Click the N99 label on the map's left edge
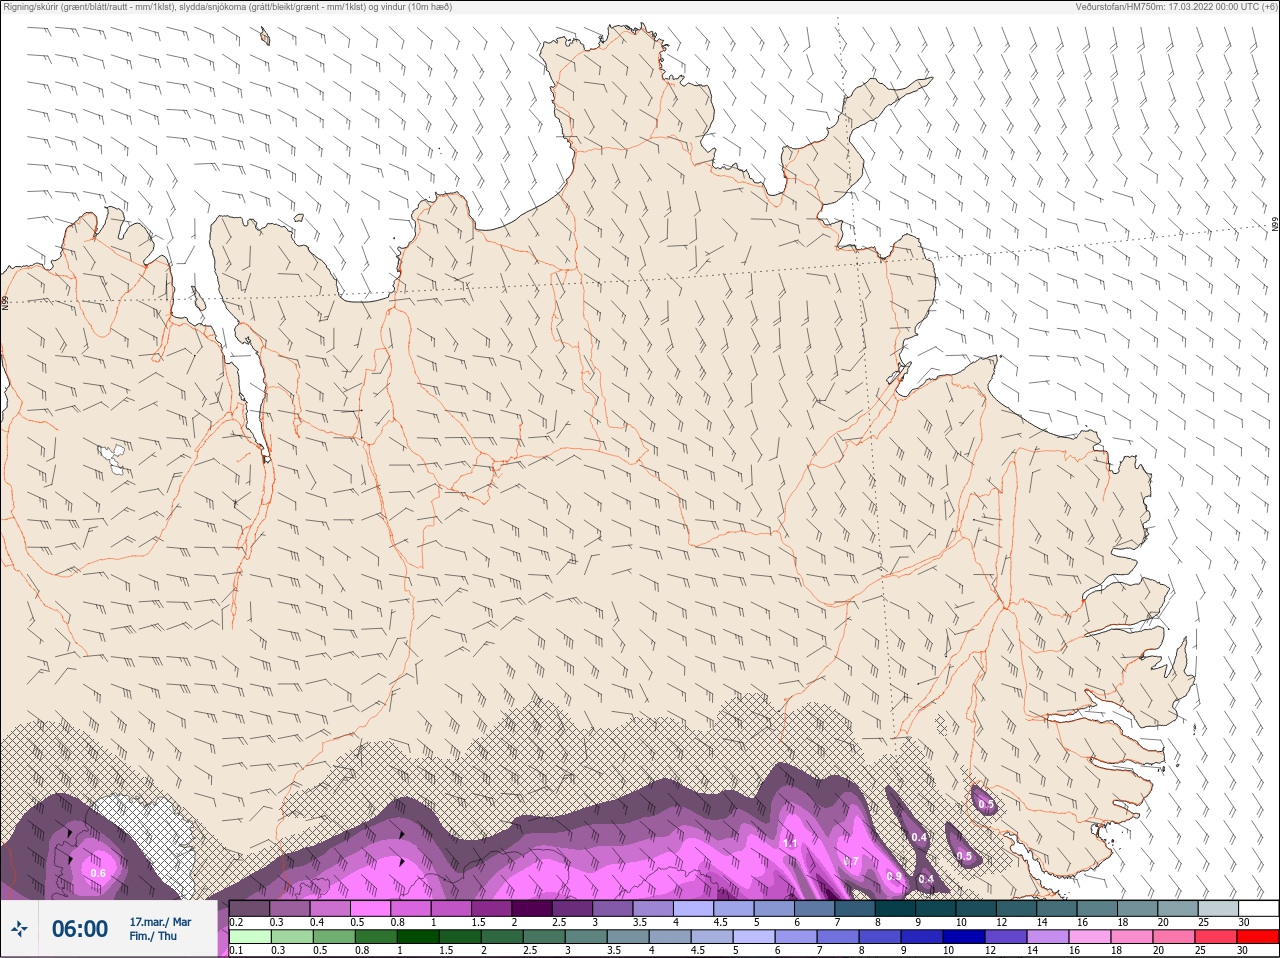The width and height of the screenshot is (1280, 958). (x=5, y=302)
